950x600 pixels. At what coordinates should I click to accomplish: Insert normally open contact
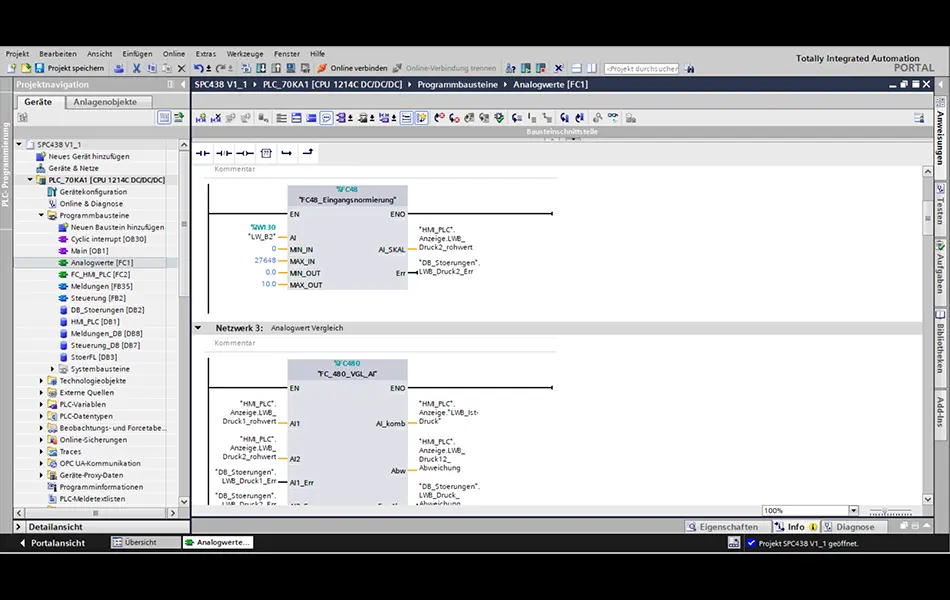tap(202, 153)
